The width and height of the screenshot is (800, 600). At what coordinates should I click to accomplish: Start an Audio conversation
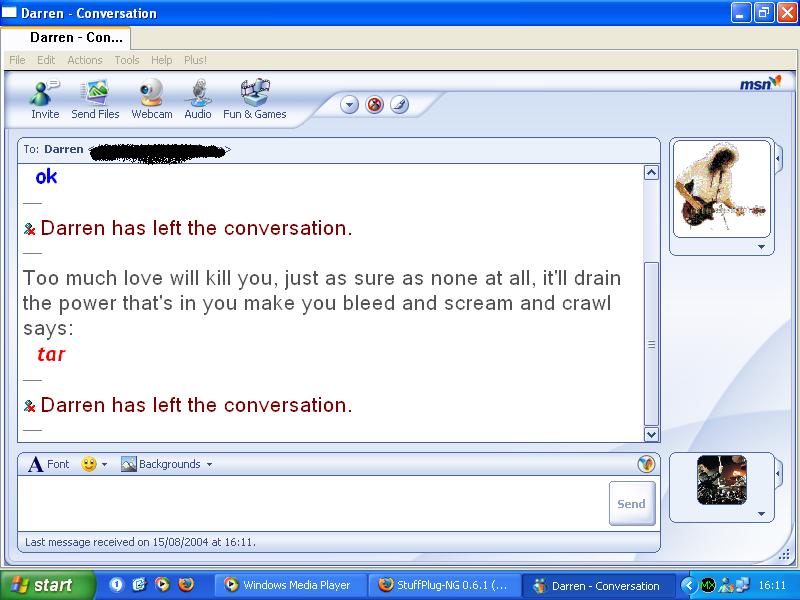pyautogui.click(x=198, y=99)
